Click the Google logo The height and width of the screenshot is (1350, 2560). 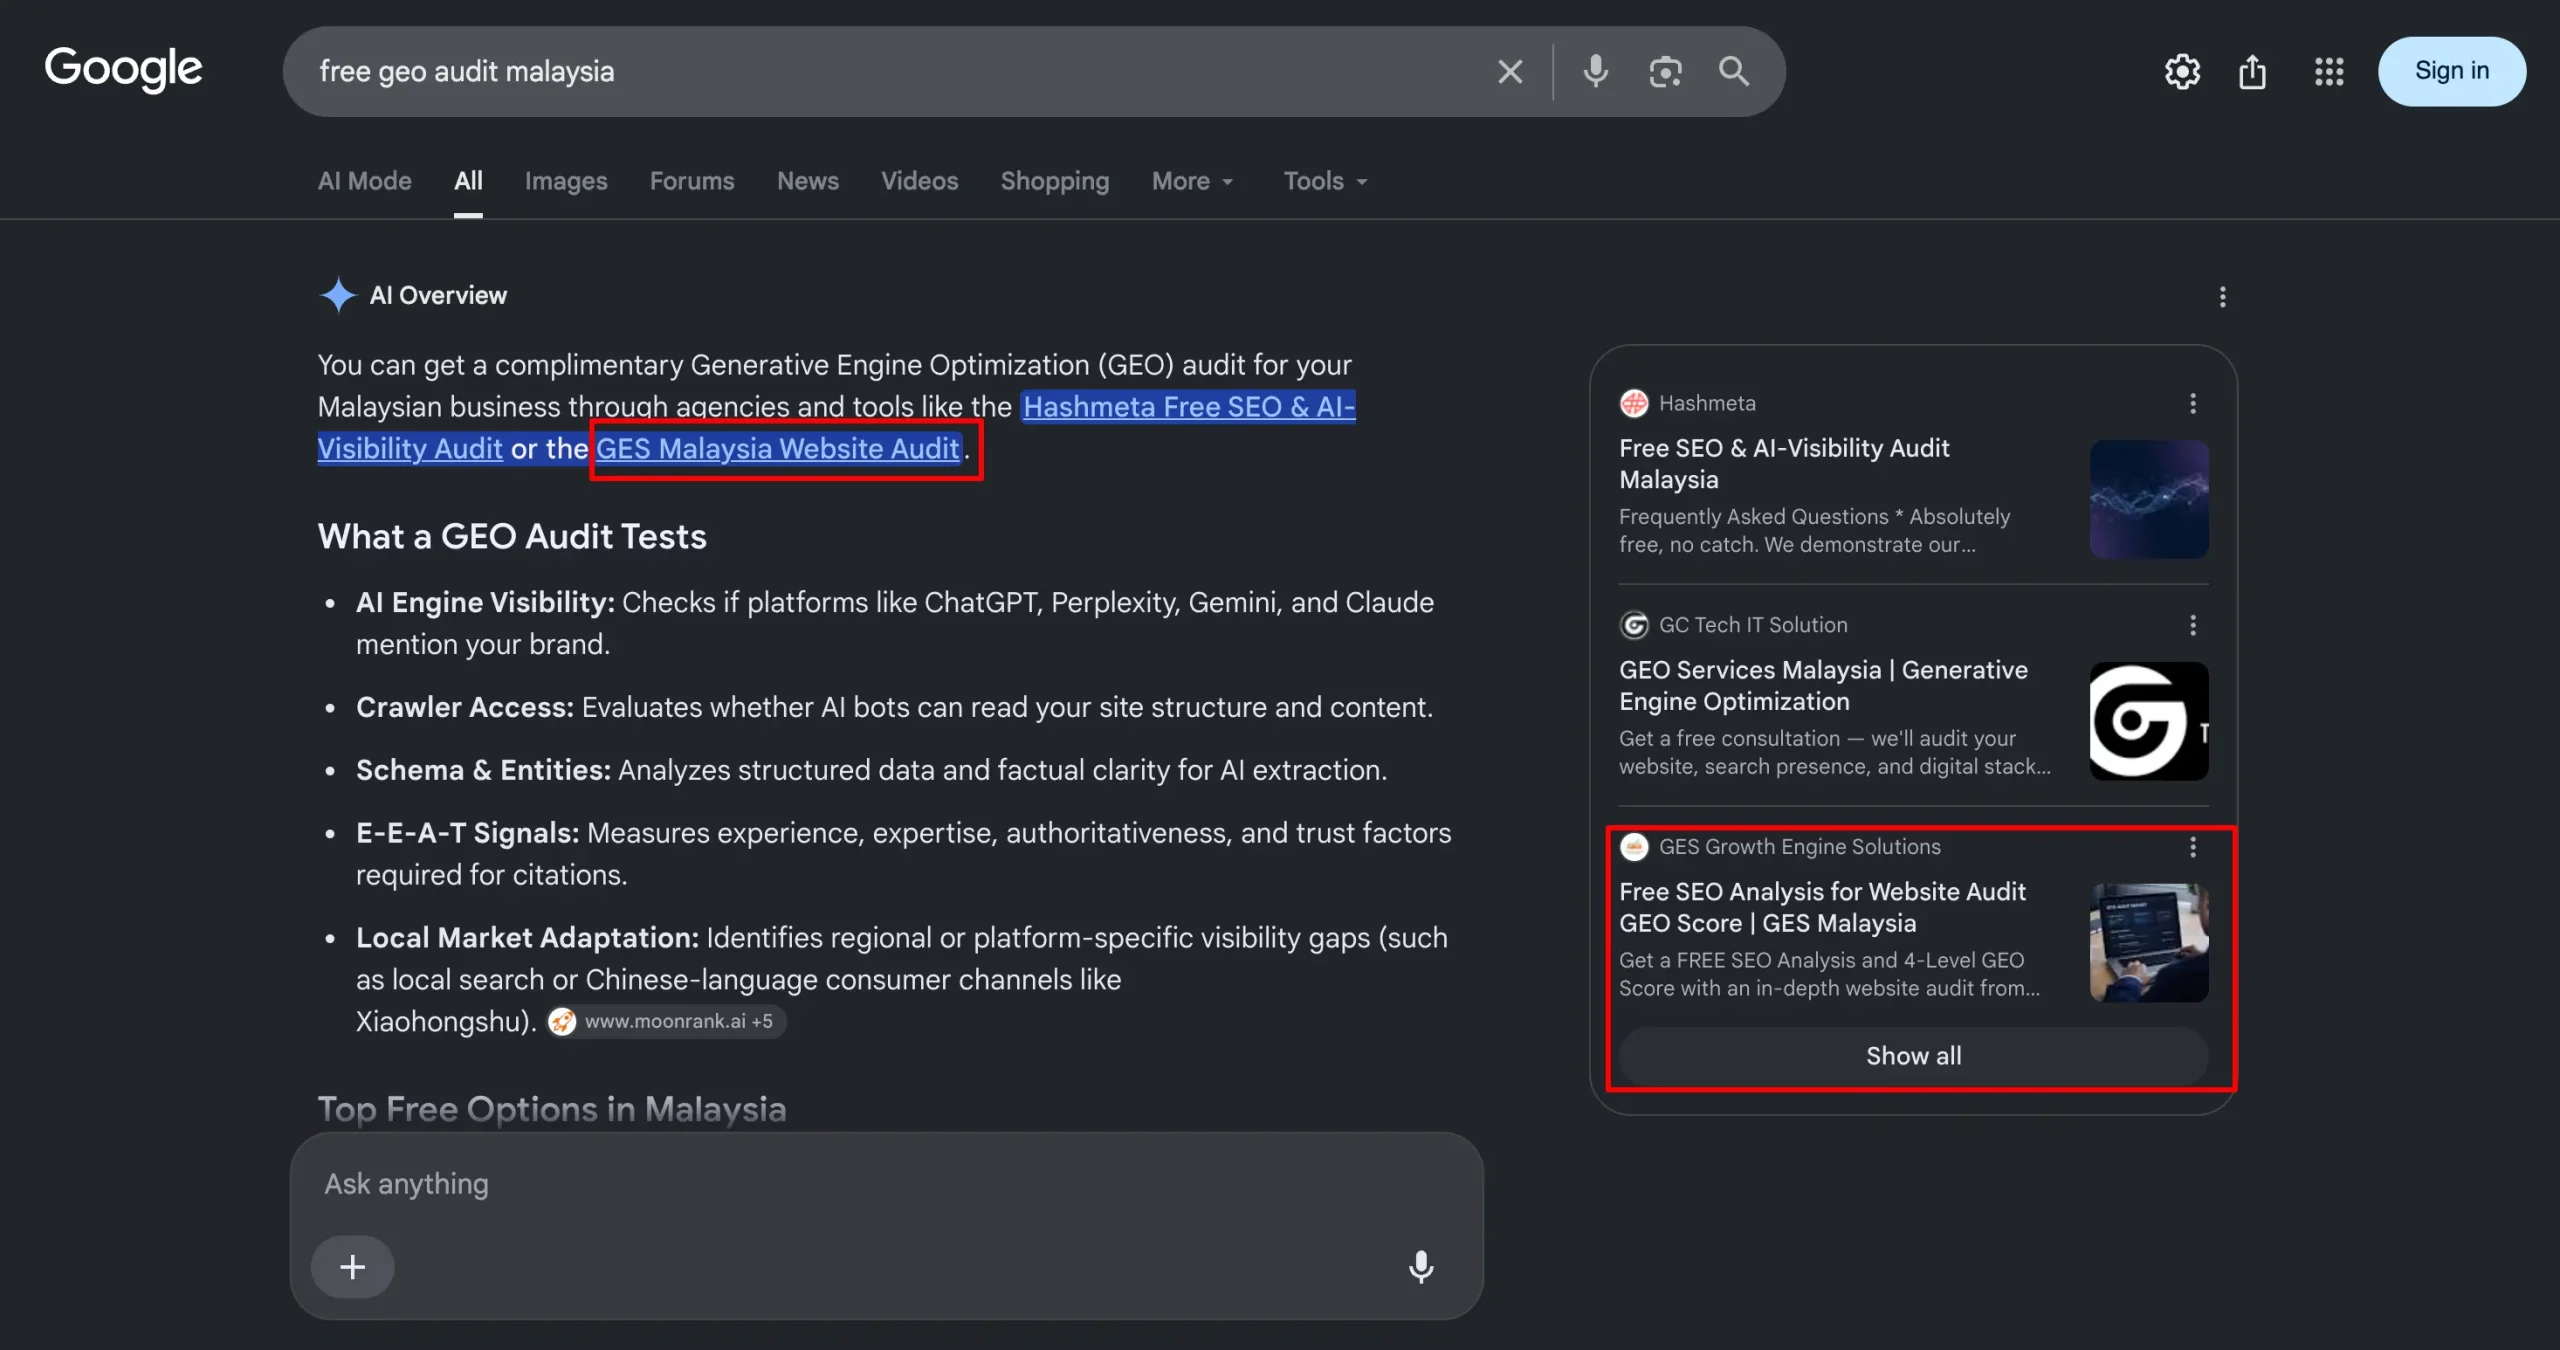click(123, 69)
